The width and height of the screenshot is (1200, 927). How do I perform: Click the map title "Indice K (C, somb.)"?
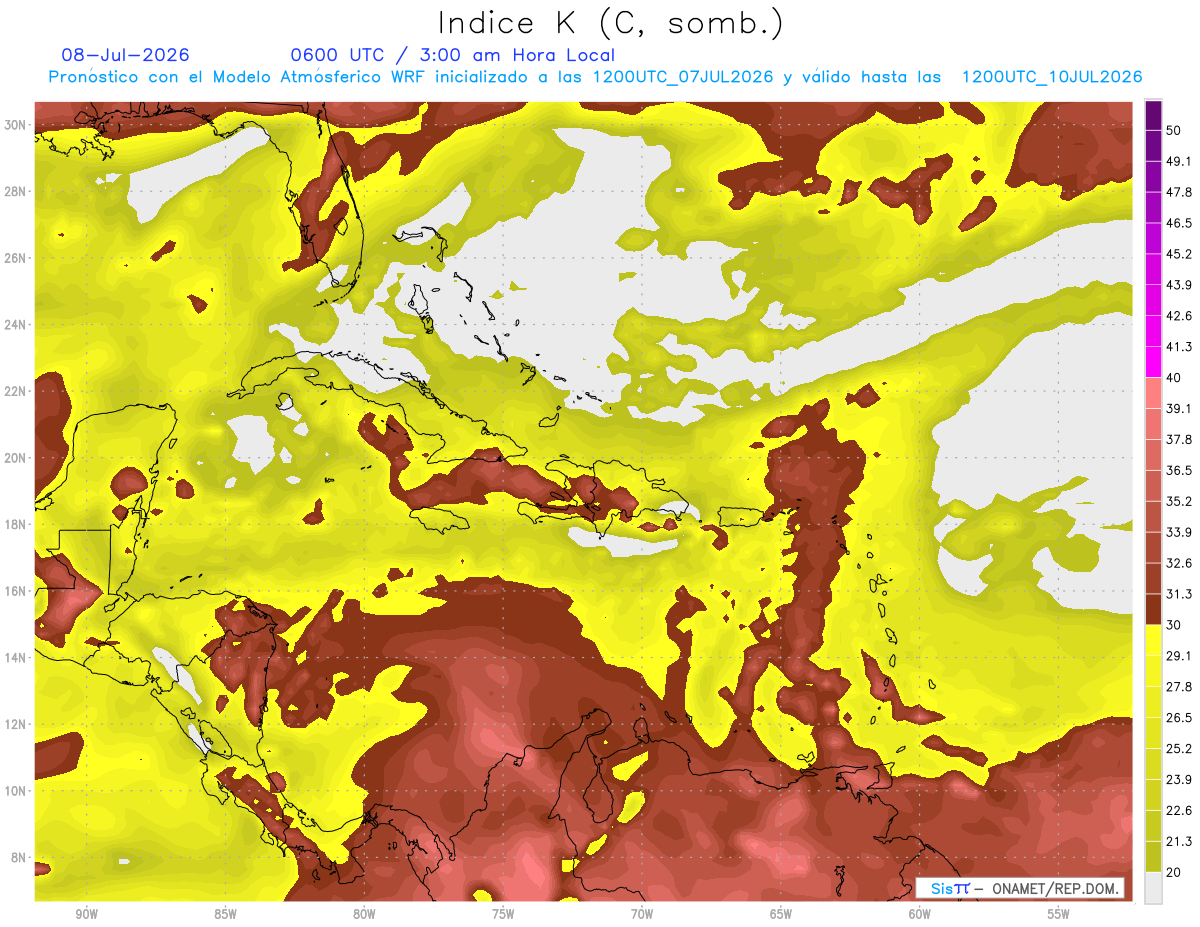[610, 23]
